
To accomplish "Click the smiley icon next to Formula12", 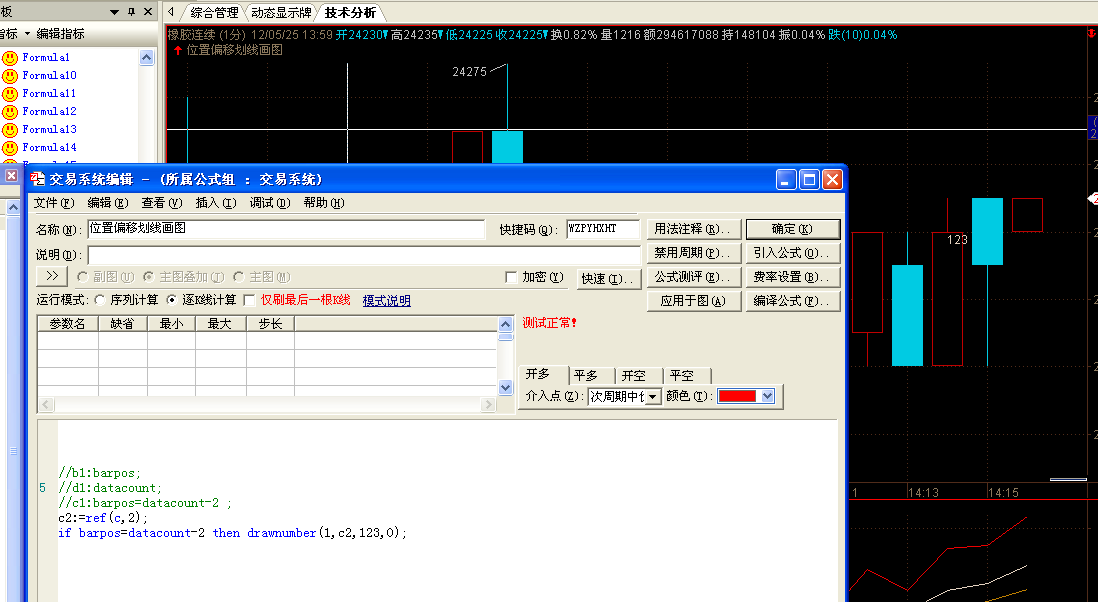I will click(x=10, y=112).
